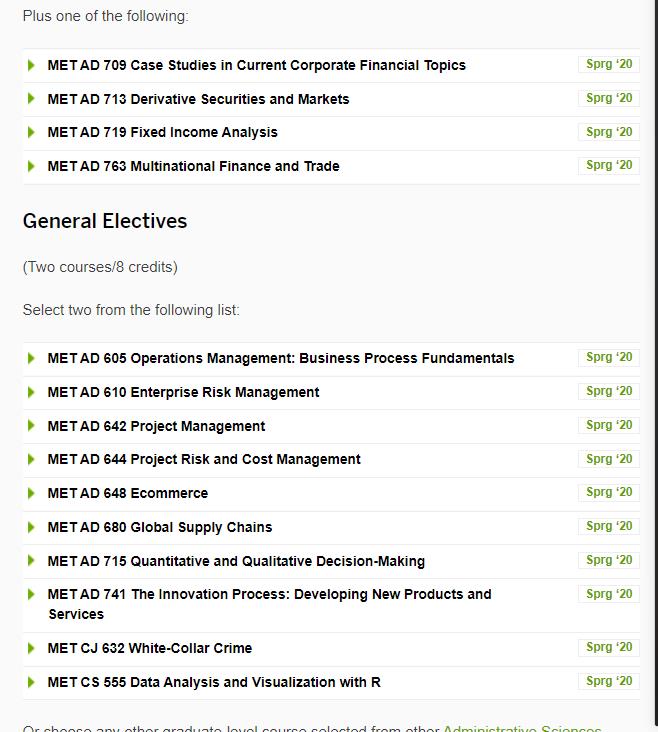Follow the Administrative Sciences link
This screenshot has width=658, height=732.
[x=522, y=728]
